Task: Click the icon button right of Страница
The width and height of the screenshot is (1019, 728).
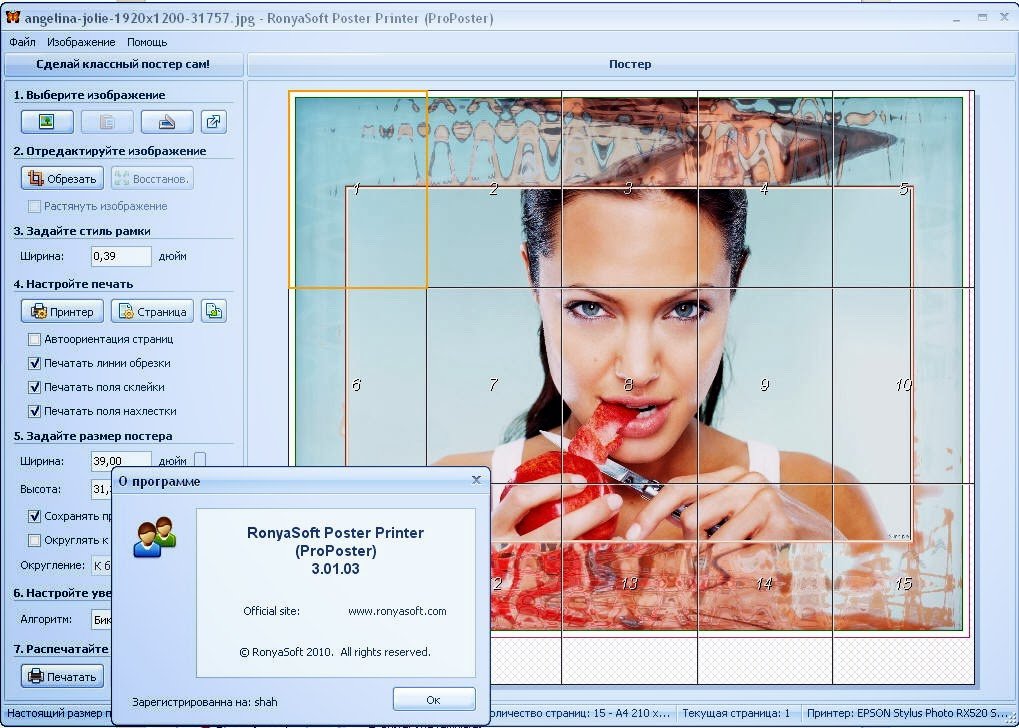Action: point(214,311)
